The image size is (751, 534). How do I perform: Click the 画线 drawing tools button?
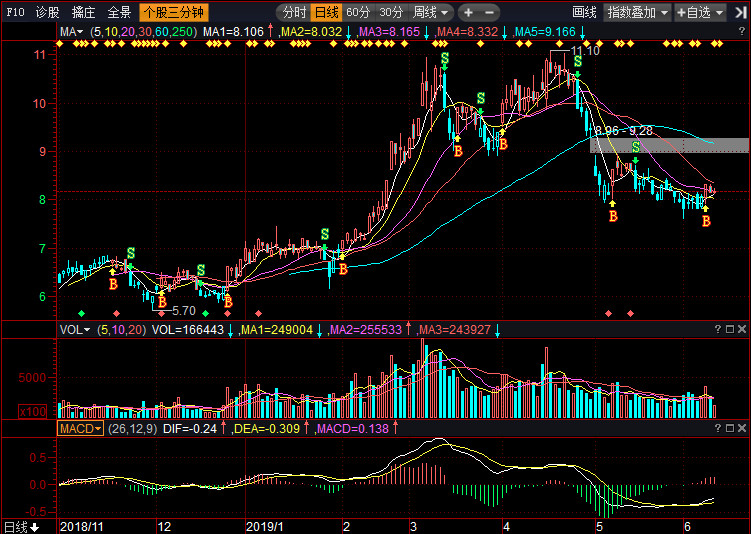tap(584, 13)
